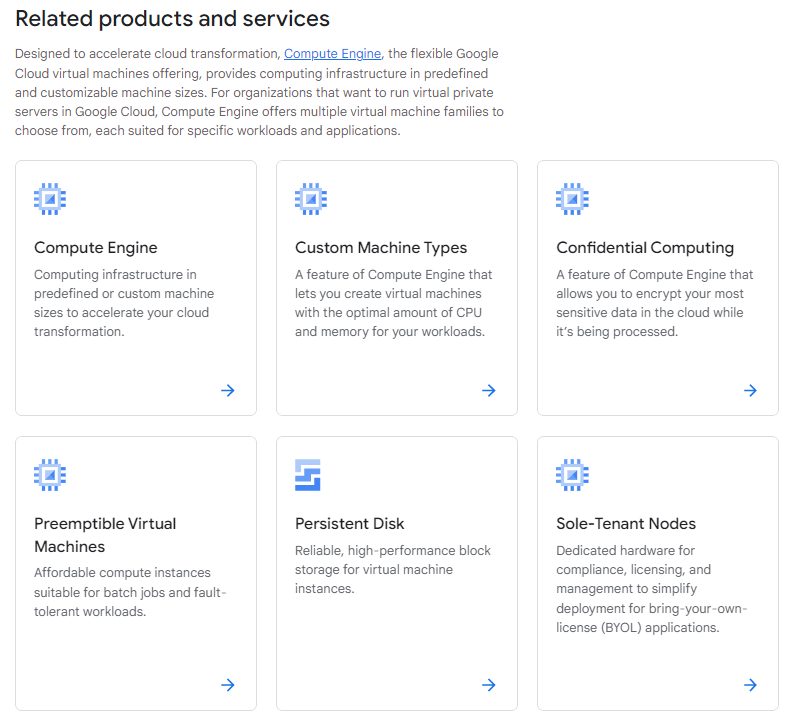Image resolution: width=794 pixels, height=723 pixels.
Task: Follow the arrow on Compute Engine card
Action: click(228, 390)
